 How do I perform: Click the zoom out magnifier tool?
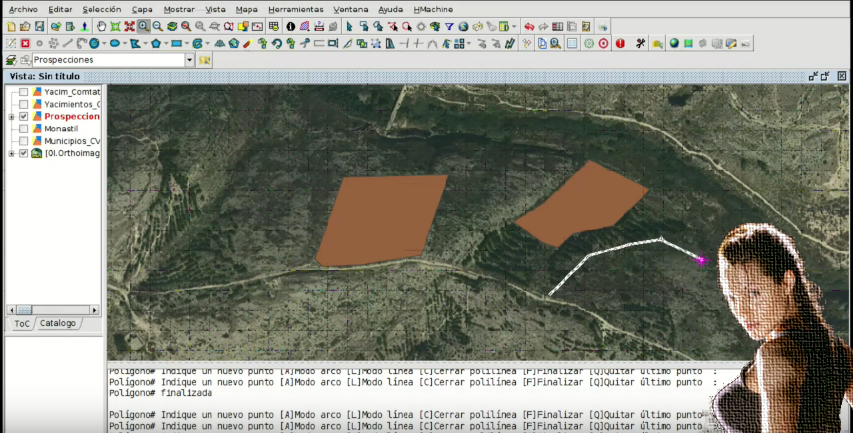click(x=159, y=26)
